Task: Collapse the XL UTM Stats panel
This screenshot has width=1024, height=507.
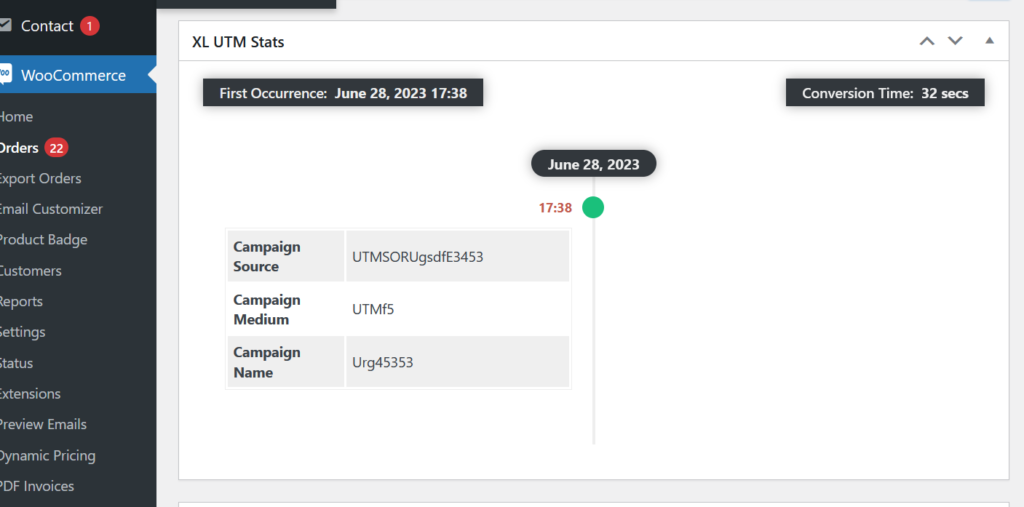Action: click(989, 41)
